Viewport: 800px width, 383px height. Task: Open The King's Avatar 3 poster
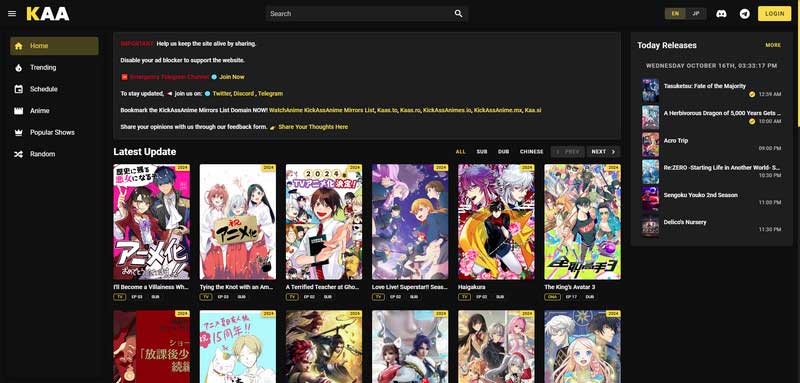point(583,222)
